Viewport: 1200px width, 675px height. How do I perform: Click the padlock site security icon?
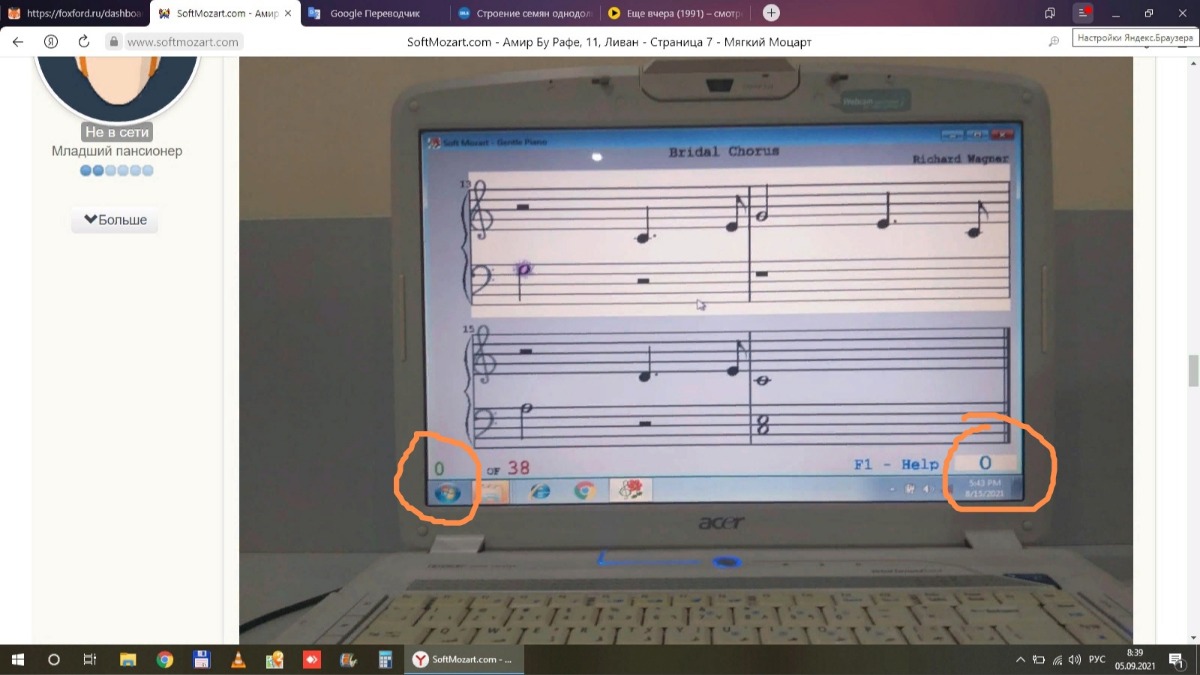pyautogui.click(x=114, y=42)
